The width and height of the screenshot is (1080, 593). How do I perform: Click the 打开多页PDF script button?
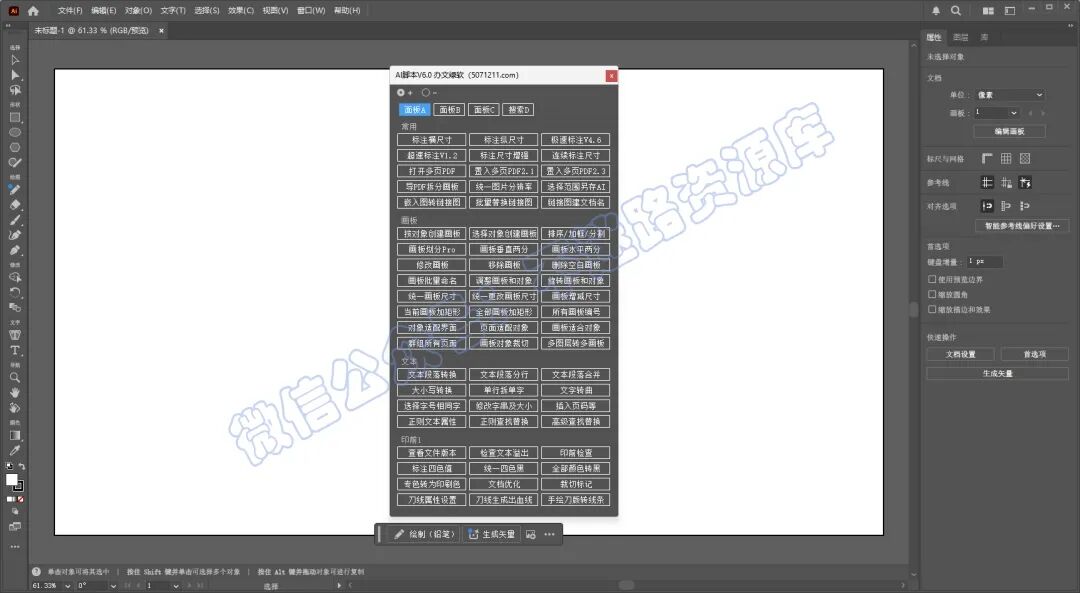432,171
